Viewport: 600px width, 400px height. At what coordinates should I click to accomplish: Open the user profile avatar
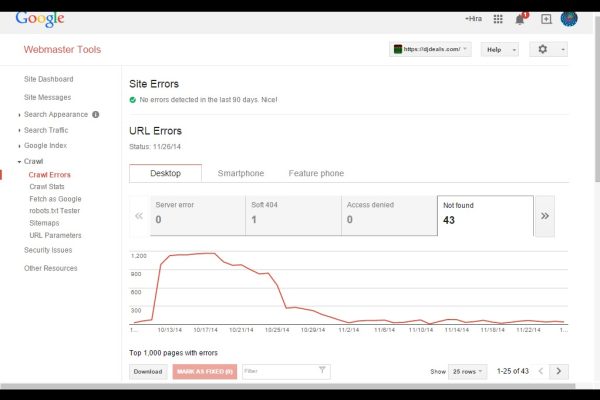[569, 18]
